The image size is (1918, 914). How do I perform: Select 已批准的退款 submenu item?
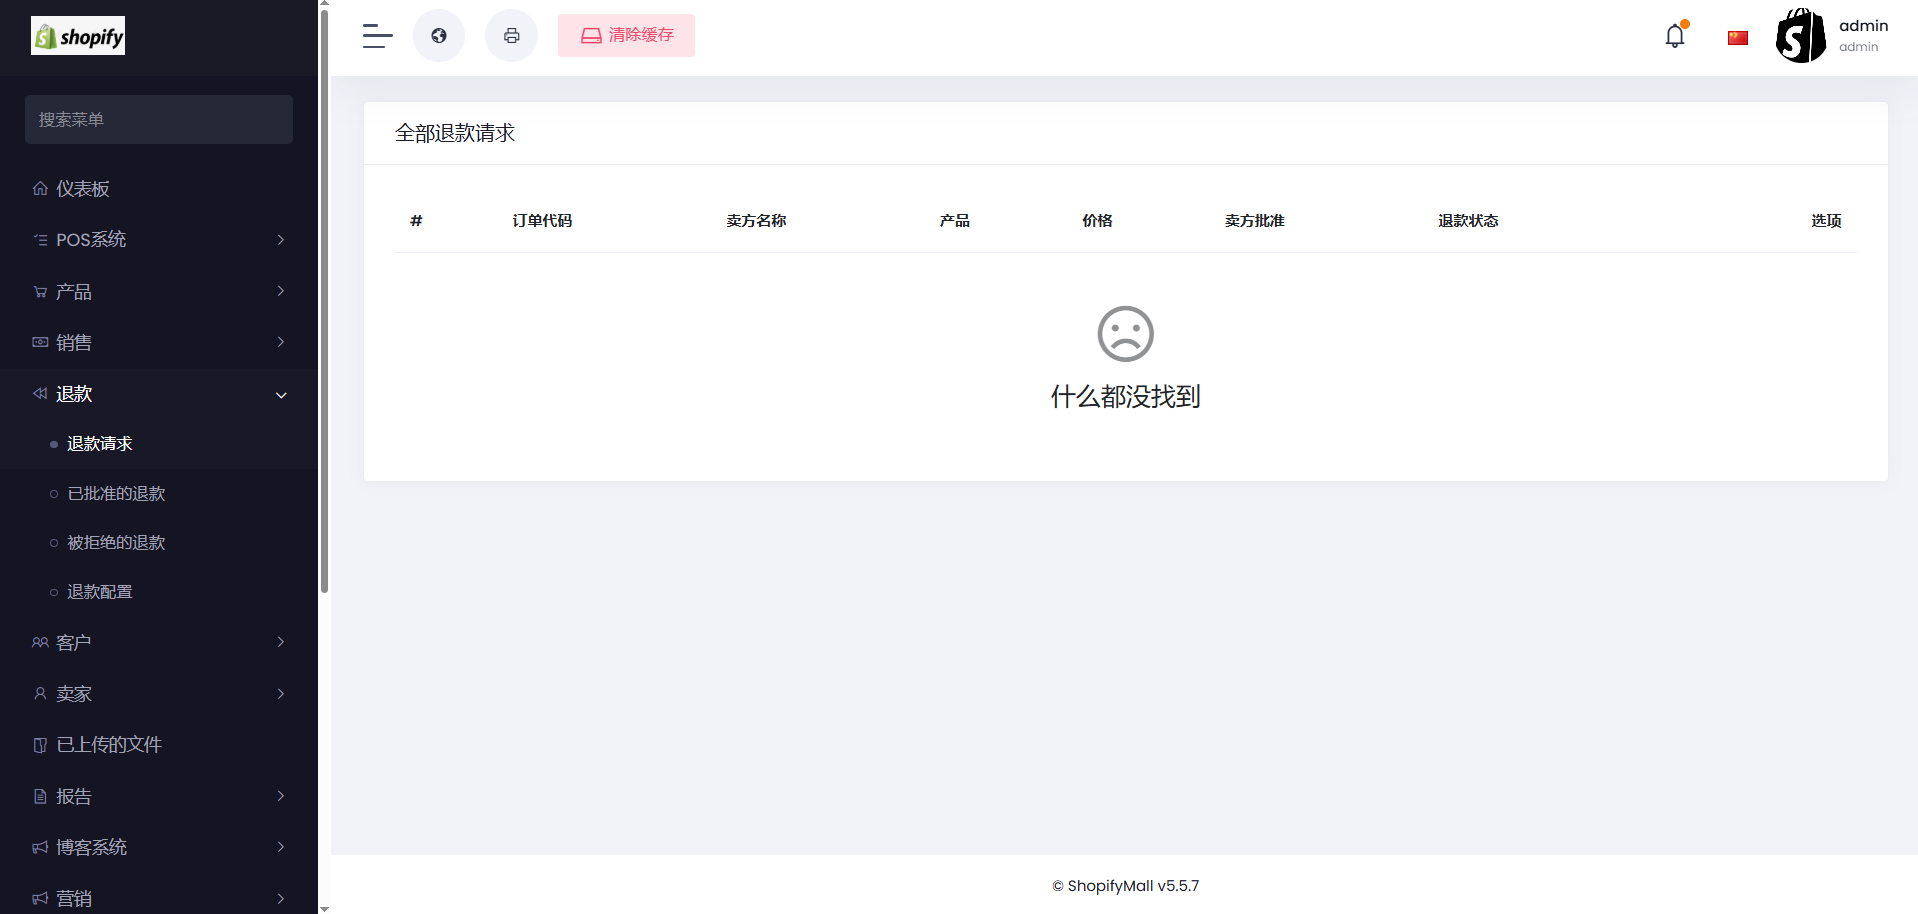pyautogui.click(x=116, y=494)
